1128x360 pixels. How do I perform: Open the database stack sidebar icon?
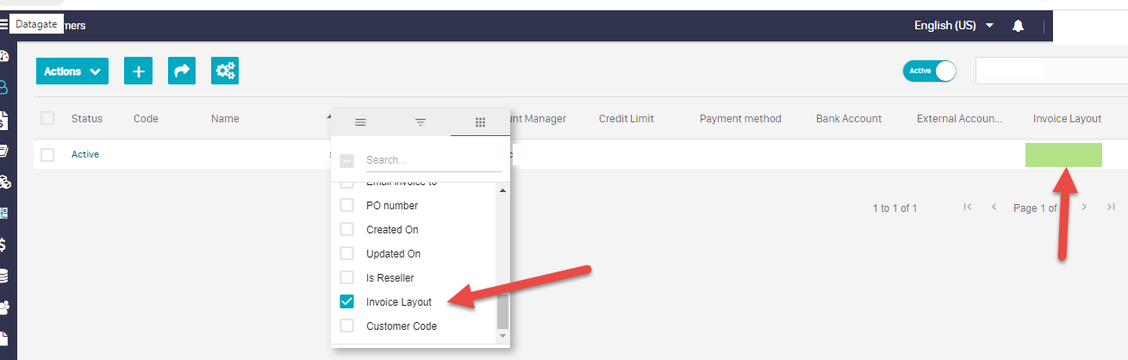4,276
